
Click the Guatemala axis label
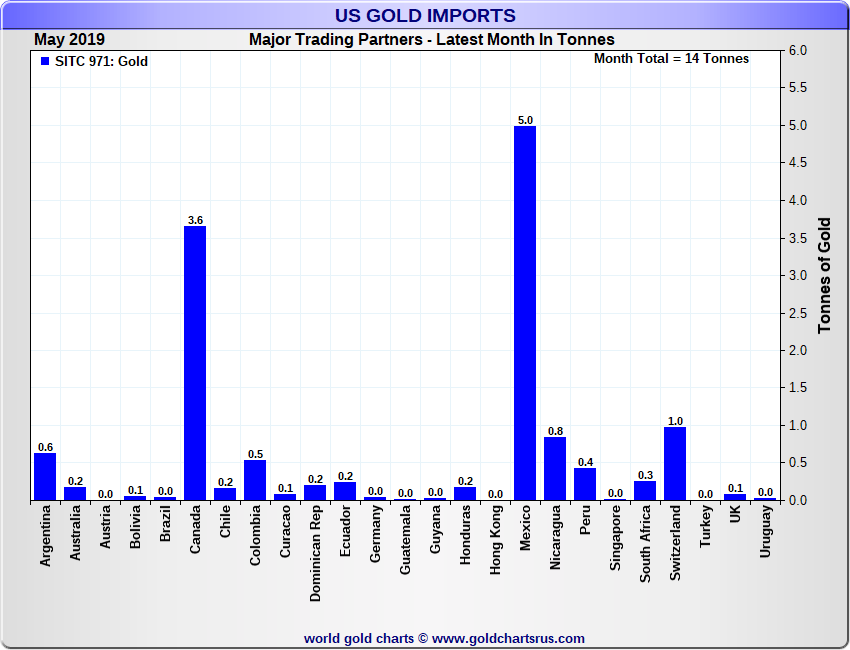coord(405,539)
